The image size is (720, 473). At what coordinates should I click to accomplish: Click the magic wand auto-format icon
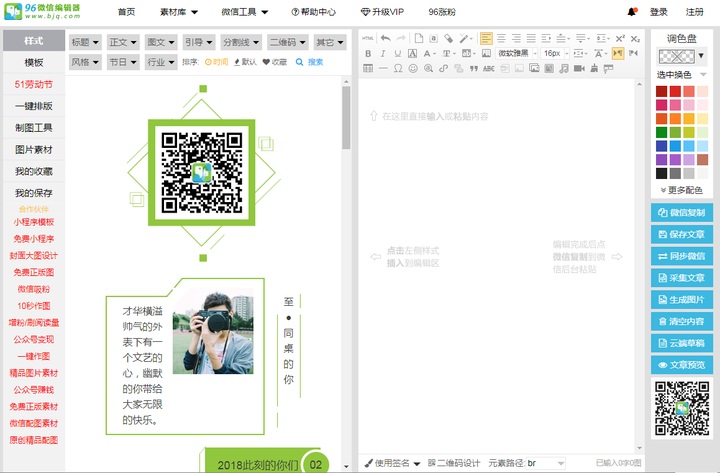point(465,39)
